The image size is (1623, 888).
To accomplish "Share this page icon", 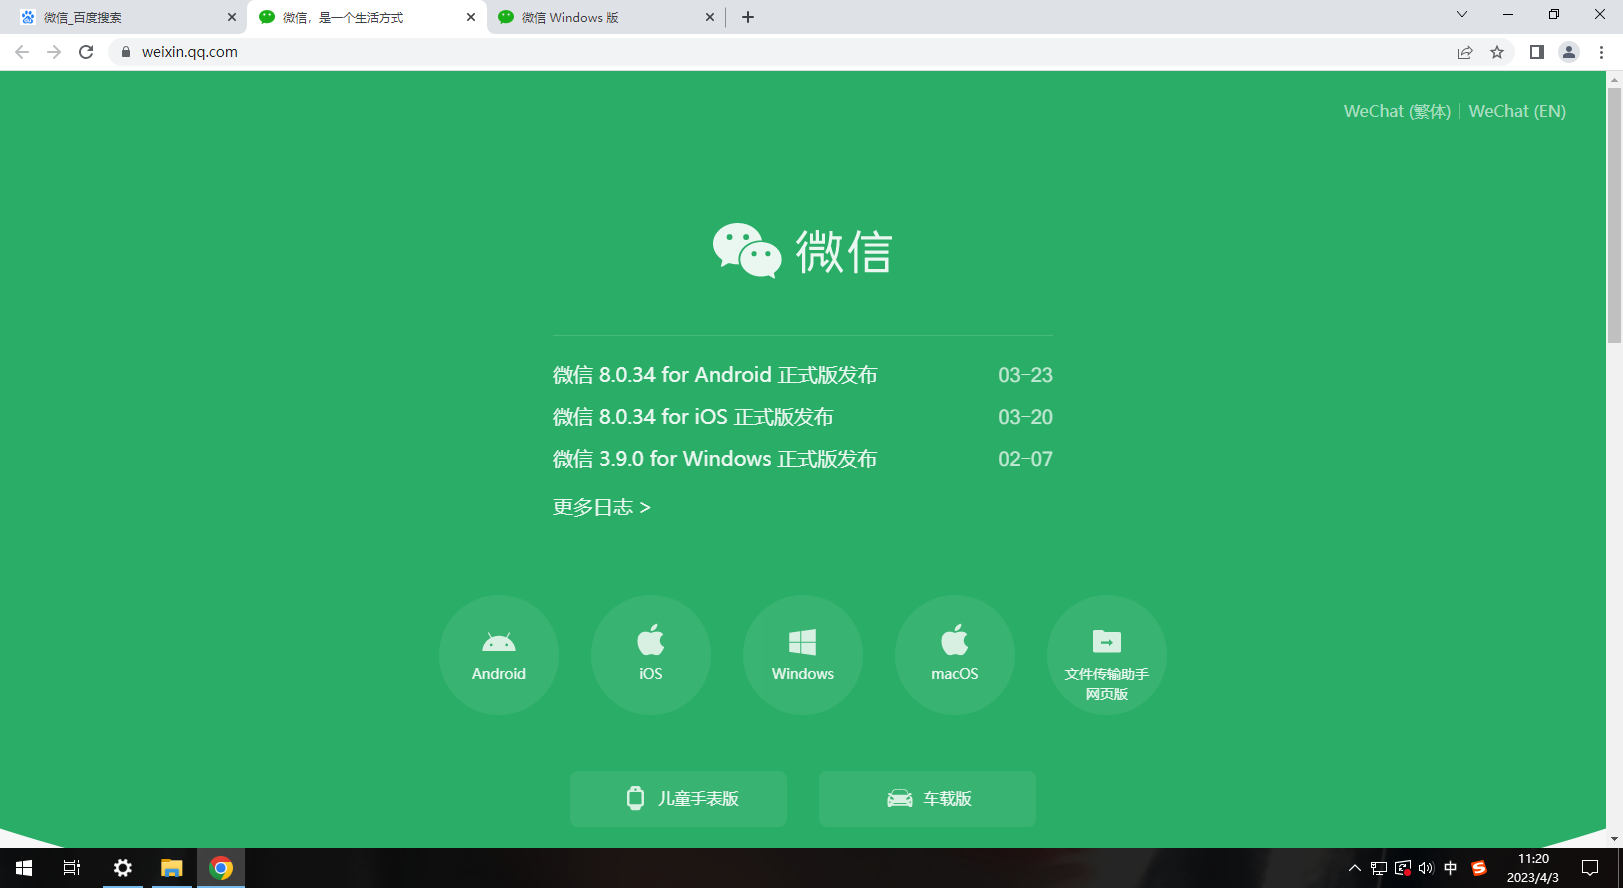I will [x=1465, y=52].
